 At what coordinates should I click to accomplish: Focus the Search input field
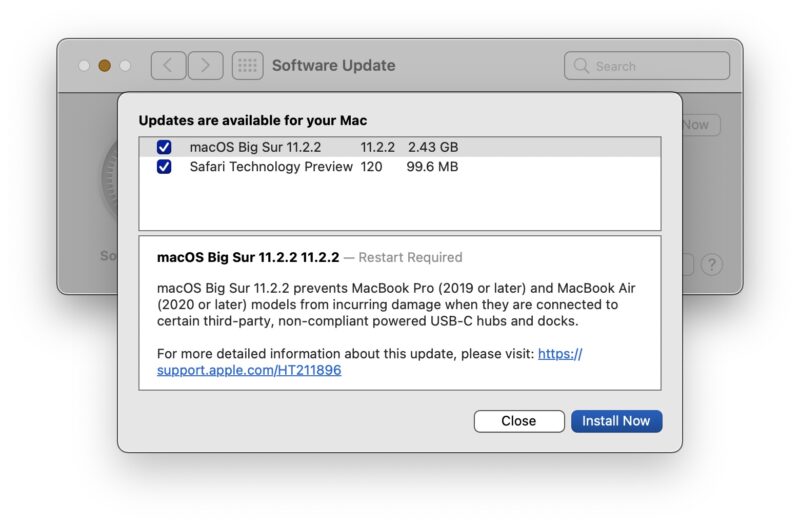pyautogui.click(x=655, y=66)
